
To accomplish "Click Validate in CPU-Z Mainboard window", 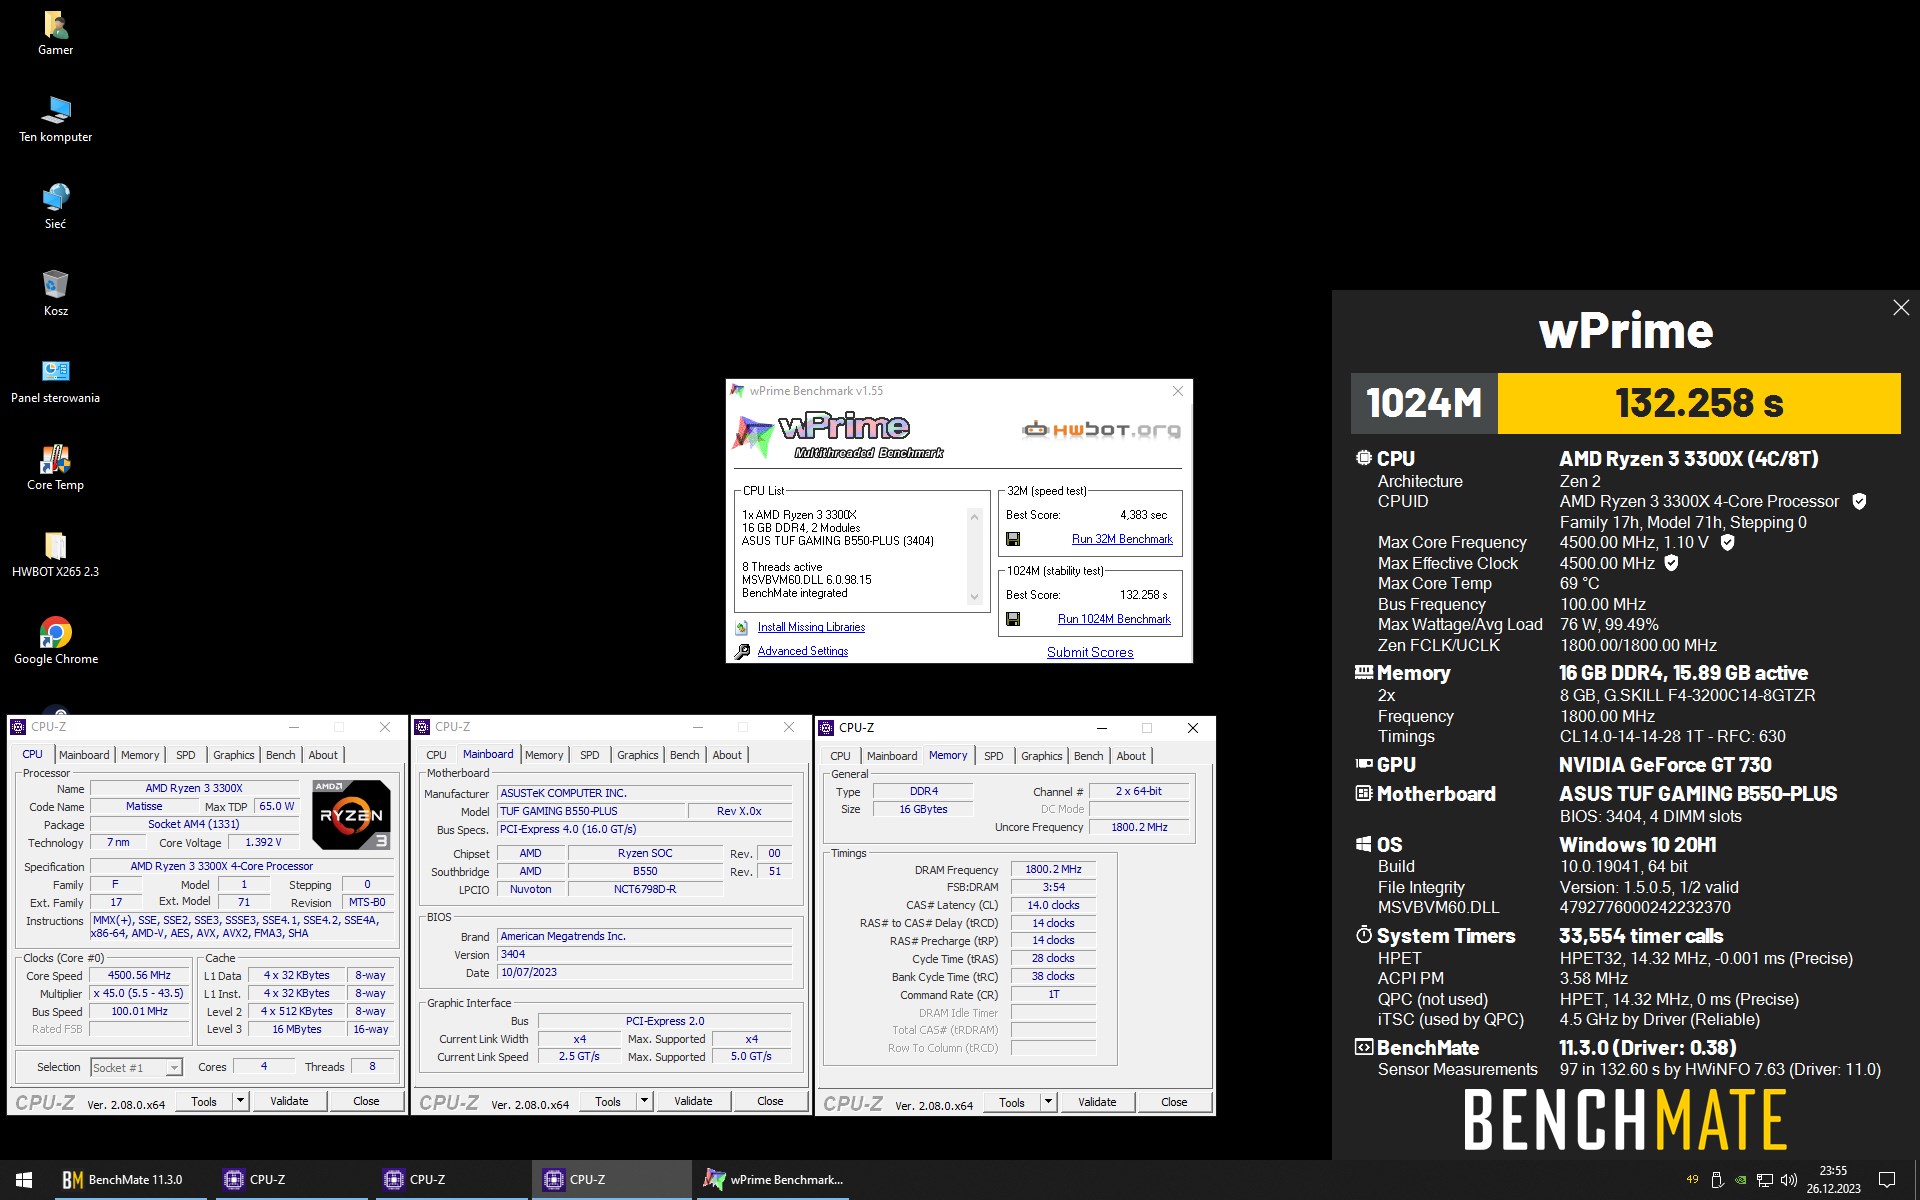I will [693, 1101].
